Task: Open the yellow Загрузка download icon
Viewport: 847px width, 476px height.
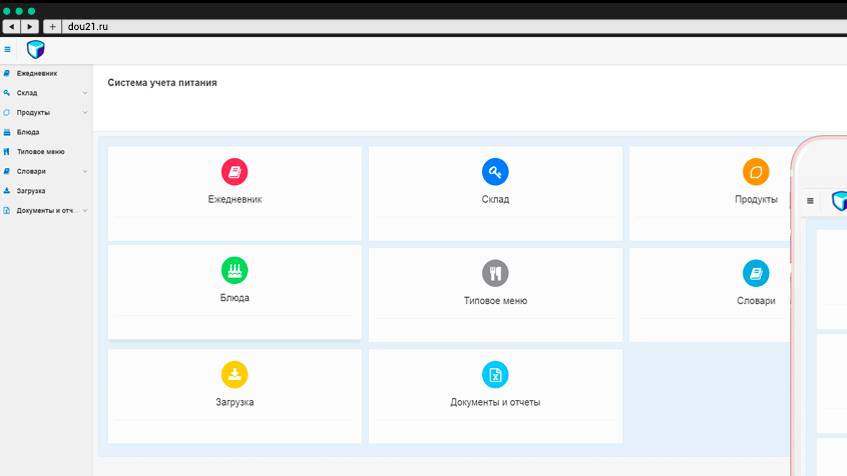Action: tap(234, 374)
